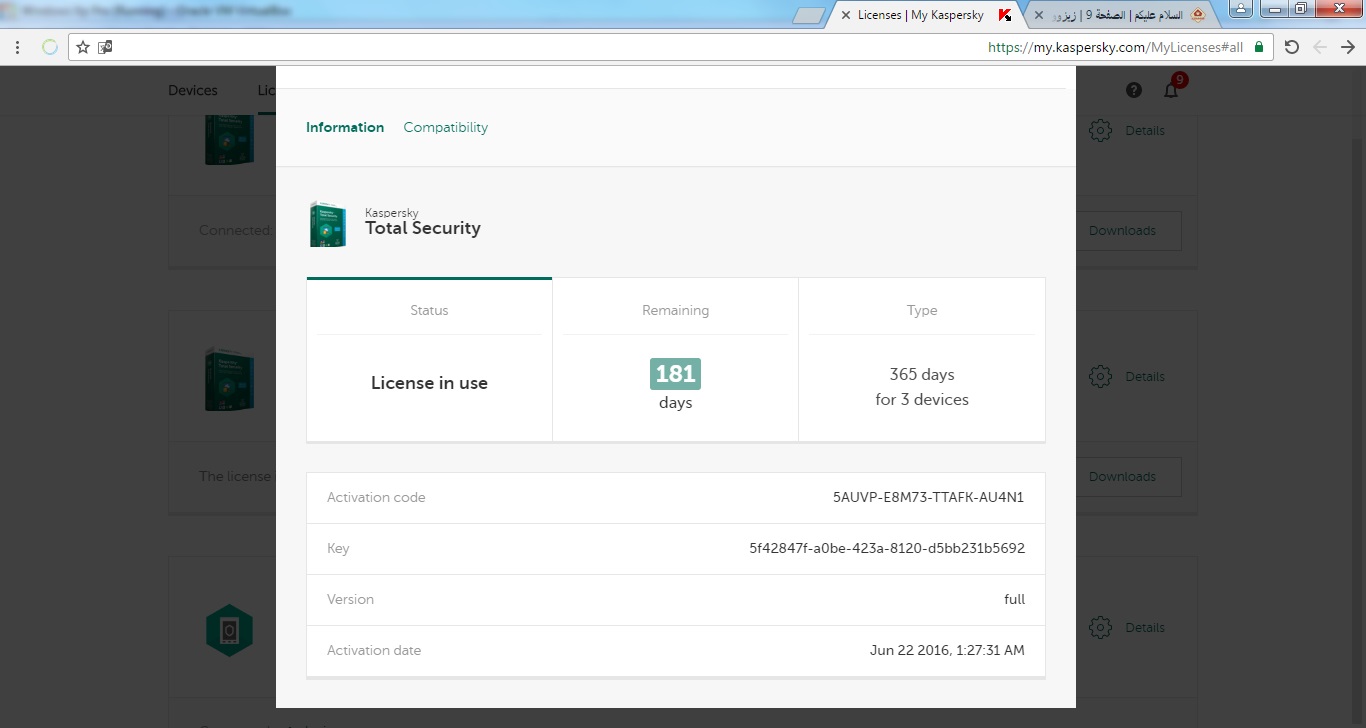Click the Chrome user profile icon
This screenshot has width=1366, height=728.
1240,10
